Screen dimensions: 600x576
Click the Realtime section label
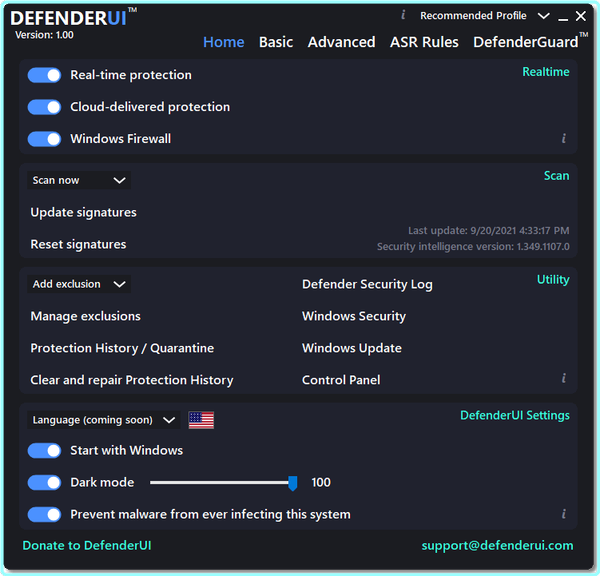[x=546, y=72]
